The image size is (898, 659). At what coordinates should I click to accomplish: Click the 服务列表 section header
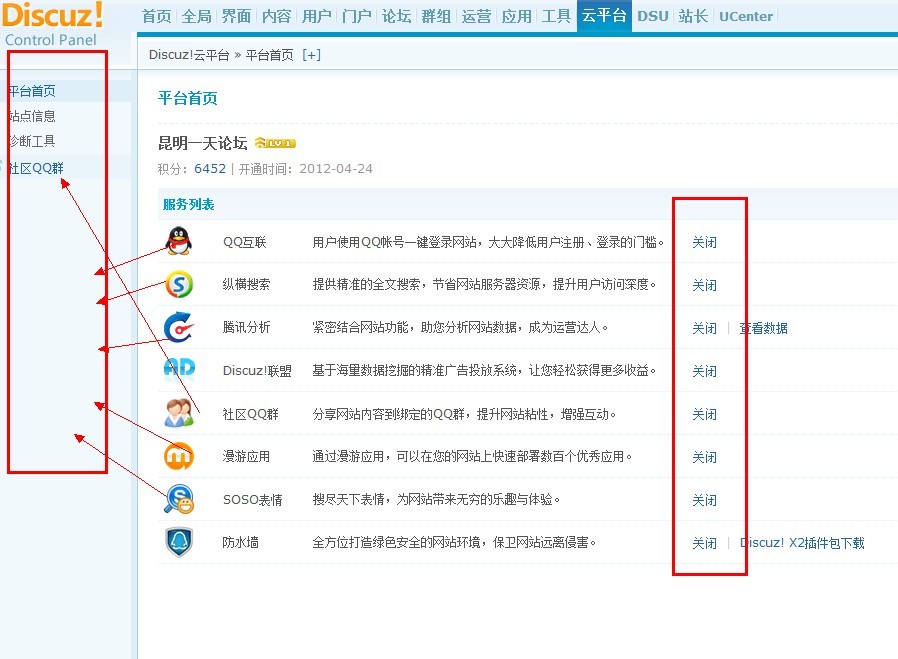[188, 204]
